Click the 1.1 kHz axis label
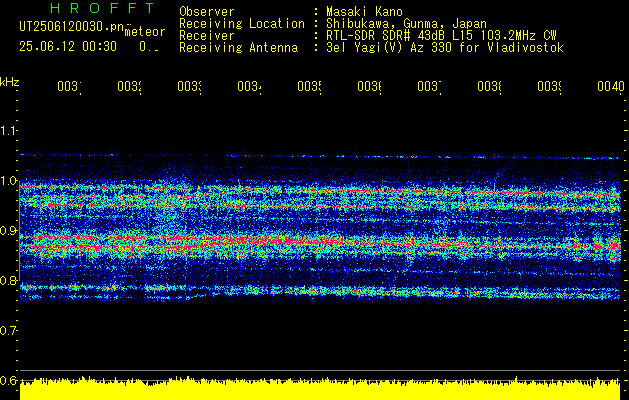This screenshot has width=629, height=400. tap(8, 130)
